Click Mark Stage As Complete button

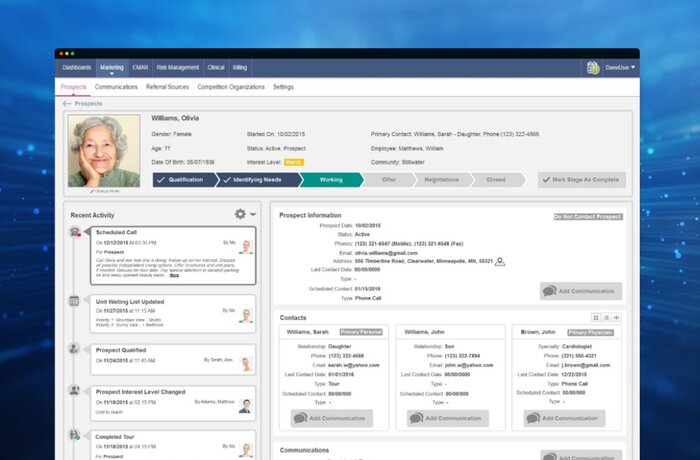click(x=582, y=180)
